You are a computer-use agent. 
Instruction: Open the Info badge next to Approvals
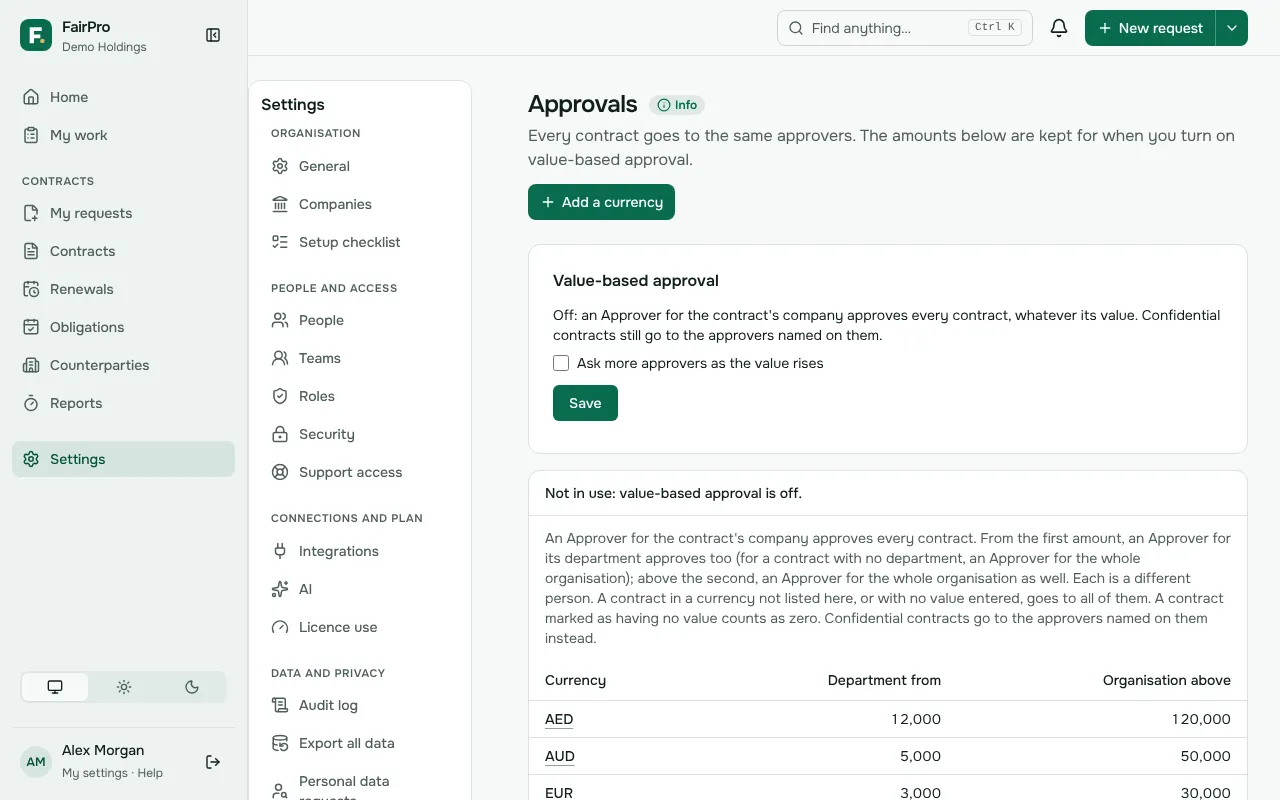677,105
